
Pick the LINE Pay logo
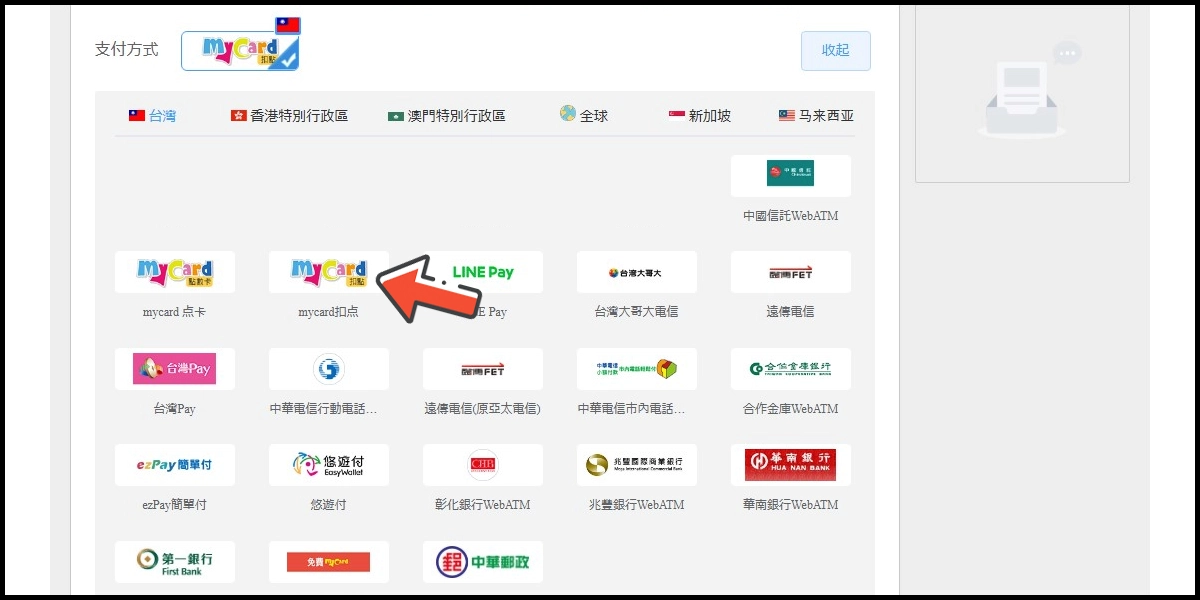coord(483,272)
